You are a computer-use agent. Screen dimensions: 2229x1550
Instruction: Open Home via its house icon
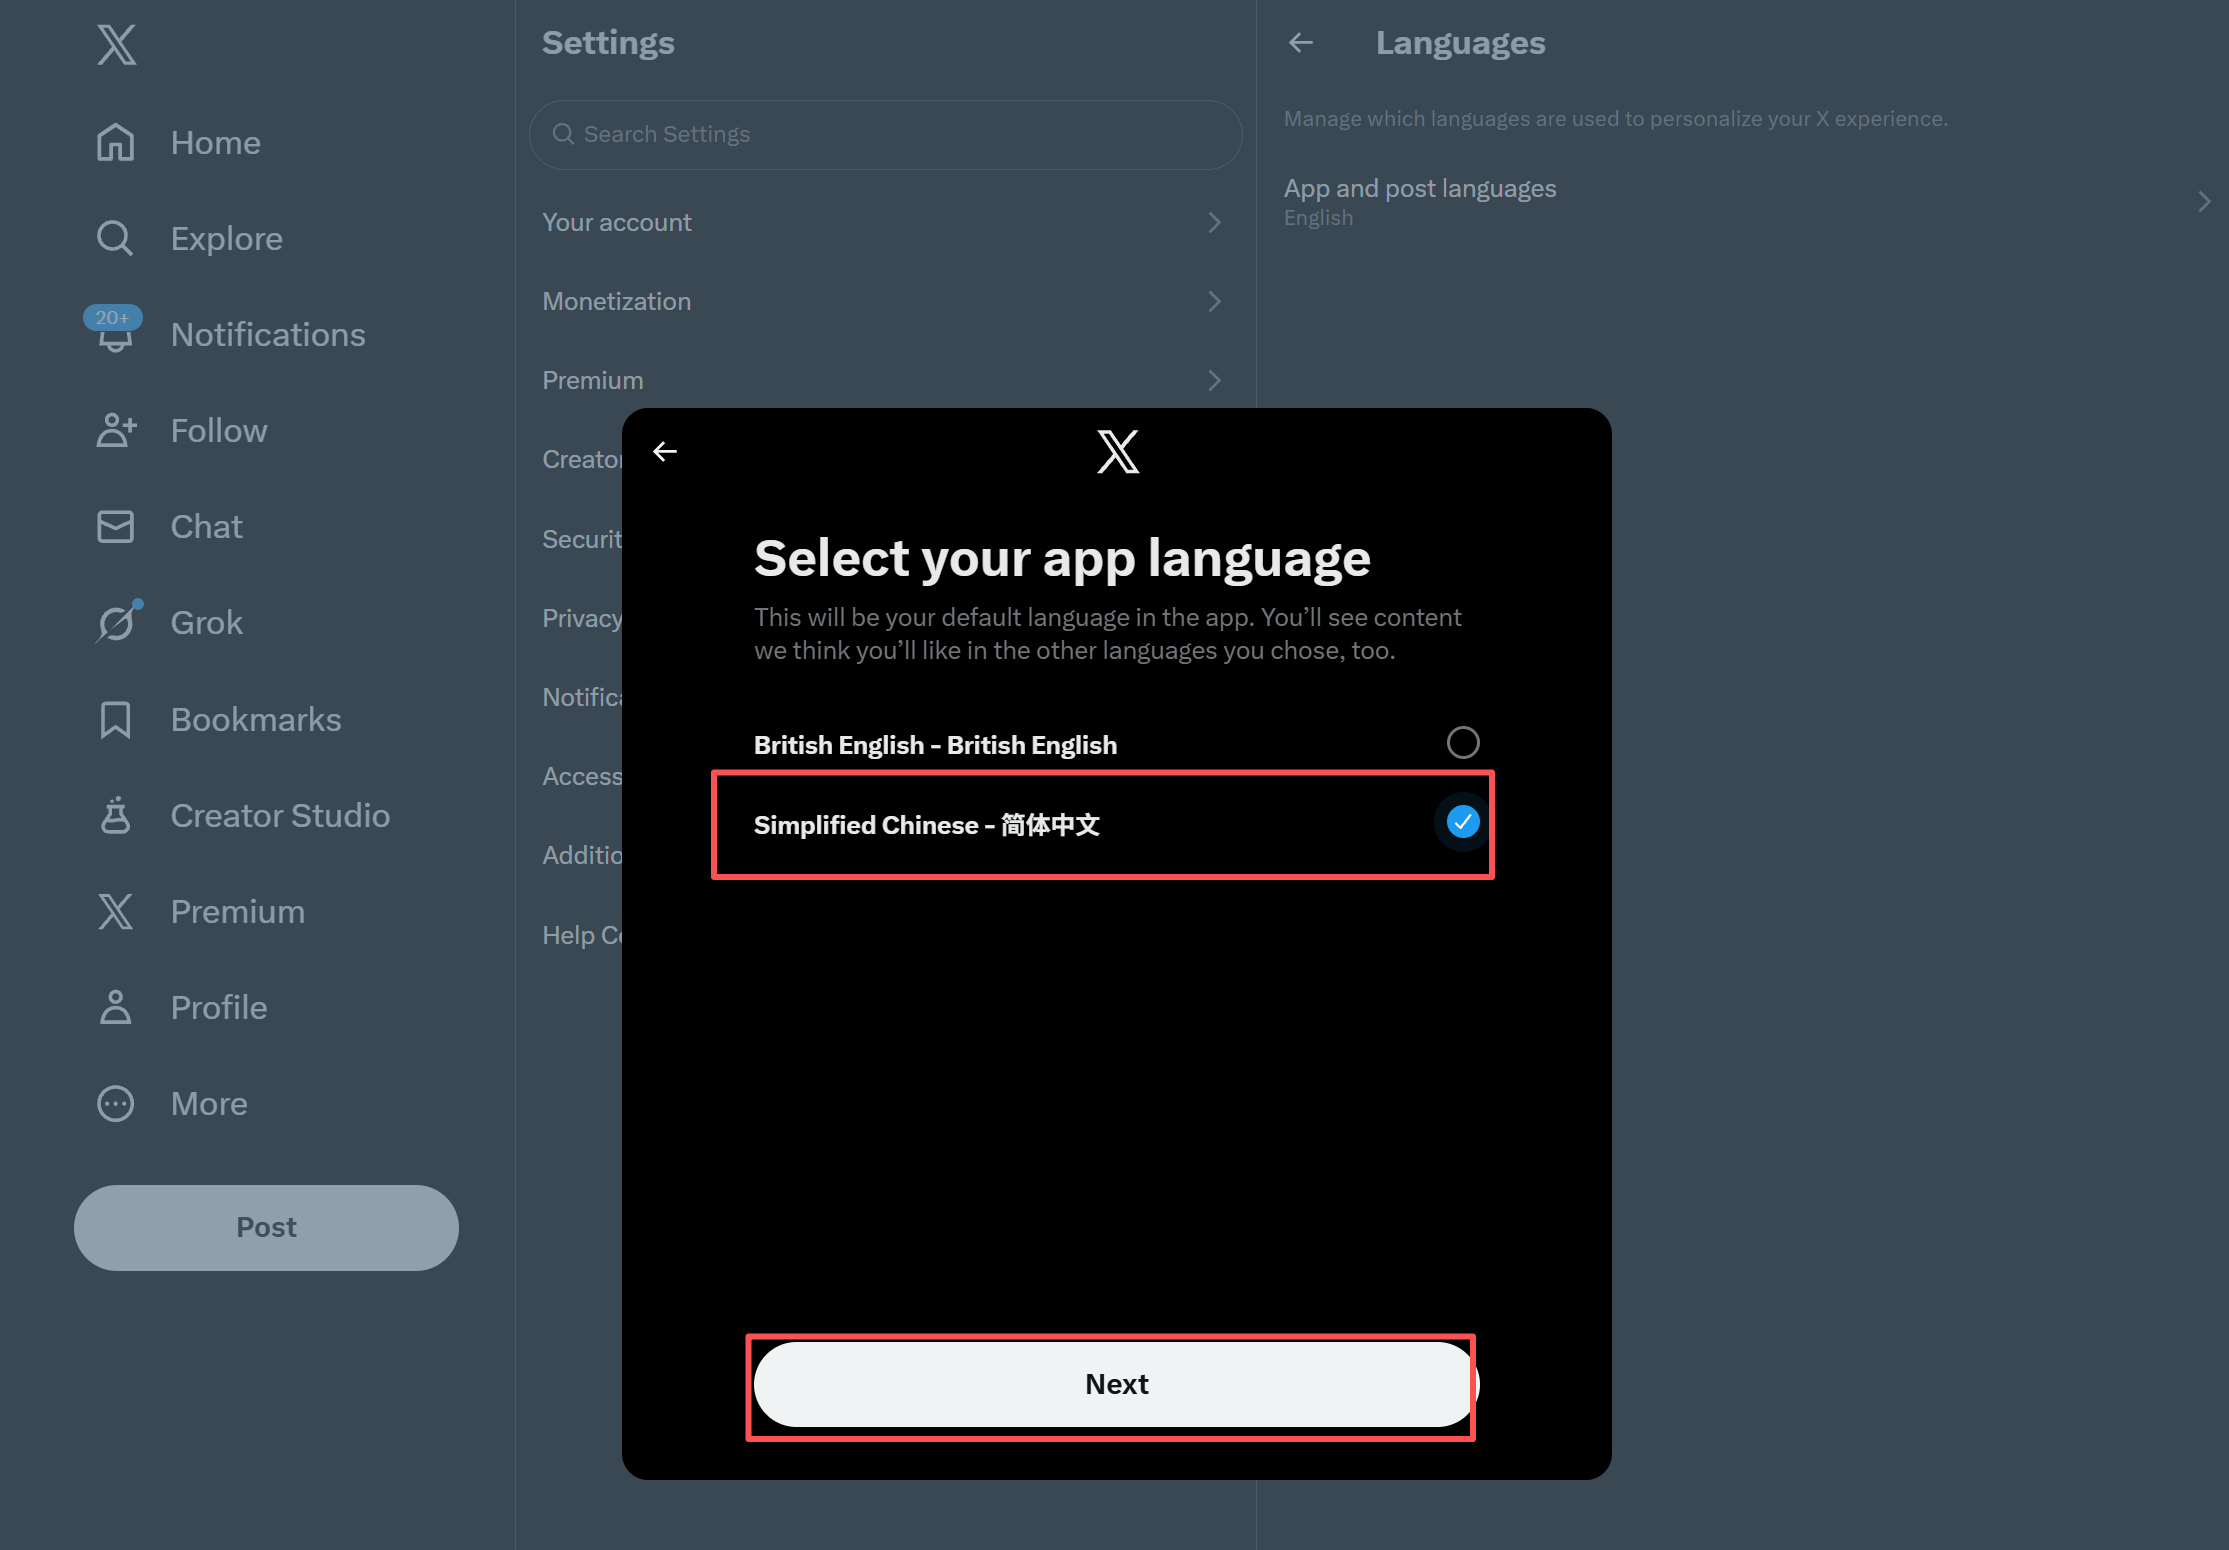point(115,142)
